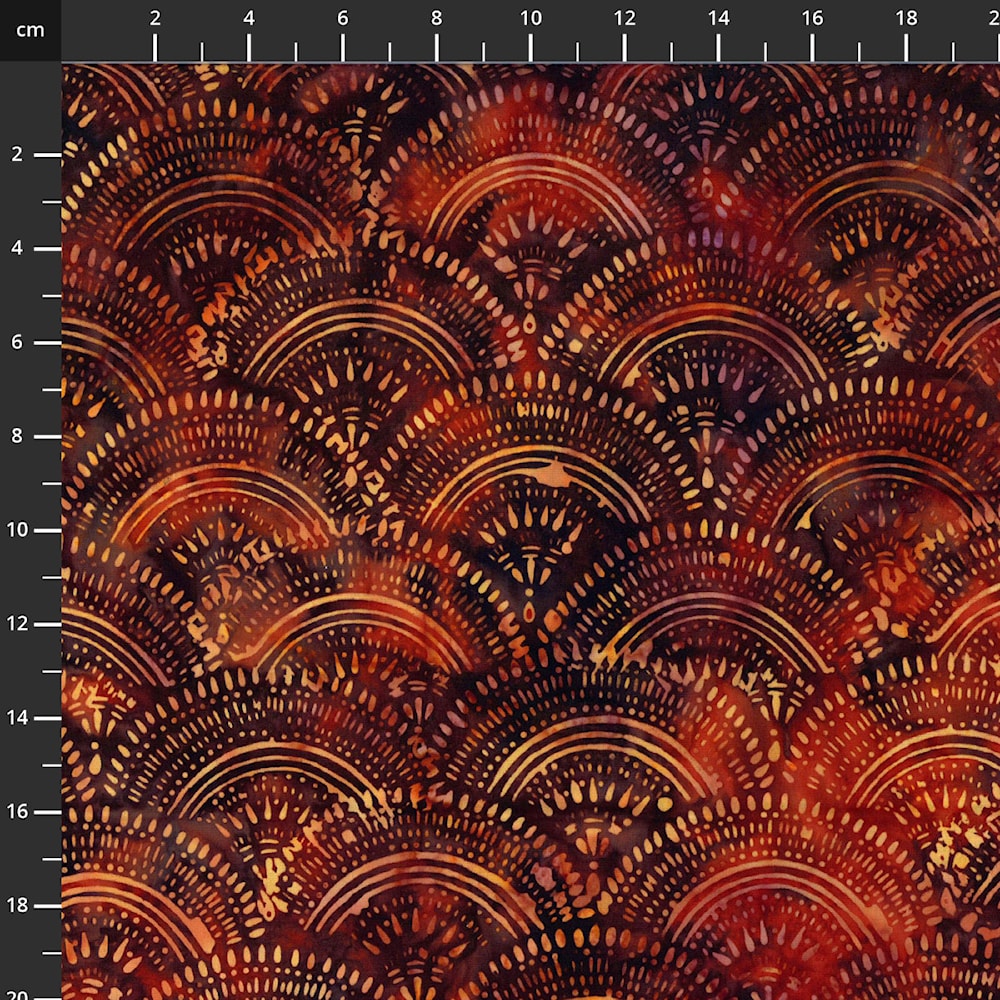Click the 14 mark on the vertical ruler
Screen dimensions: 1000x1000
point(17,718)
